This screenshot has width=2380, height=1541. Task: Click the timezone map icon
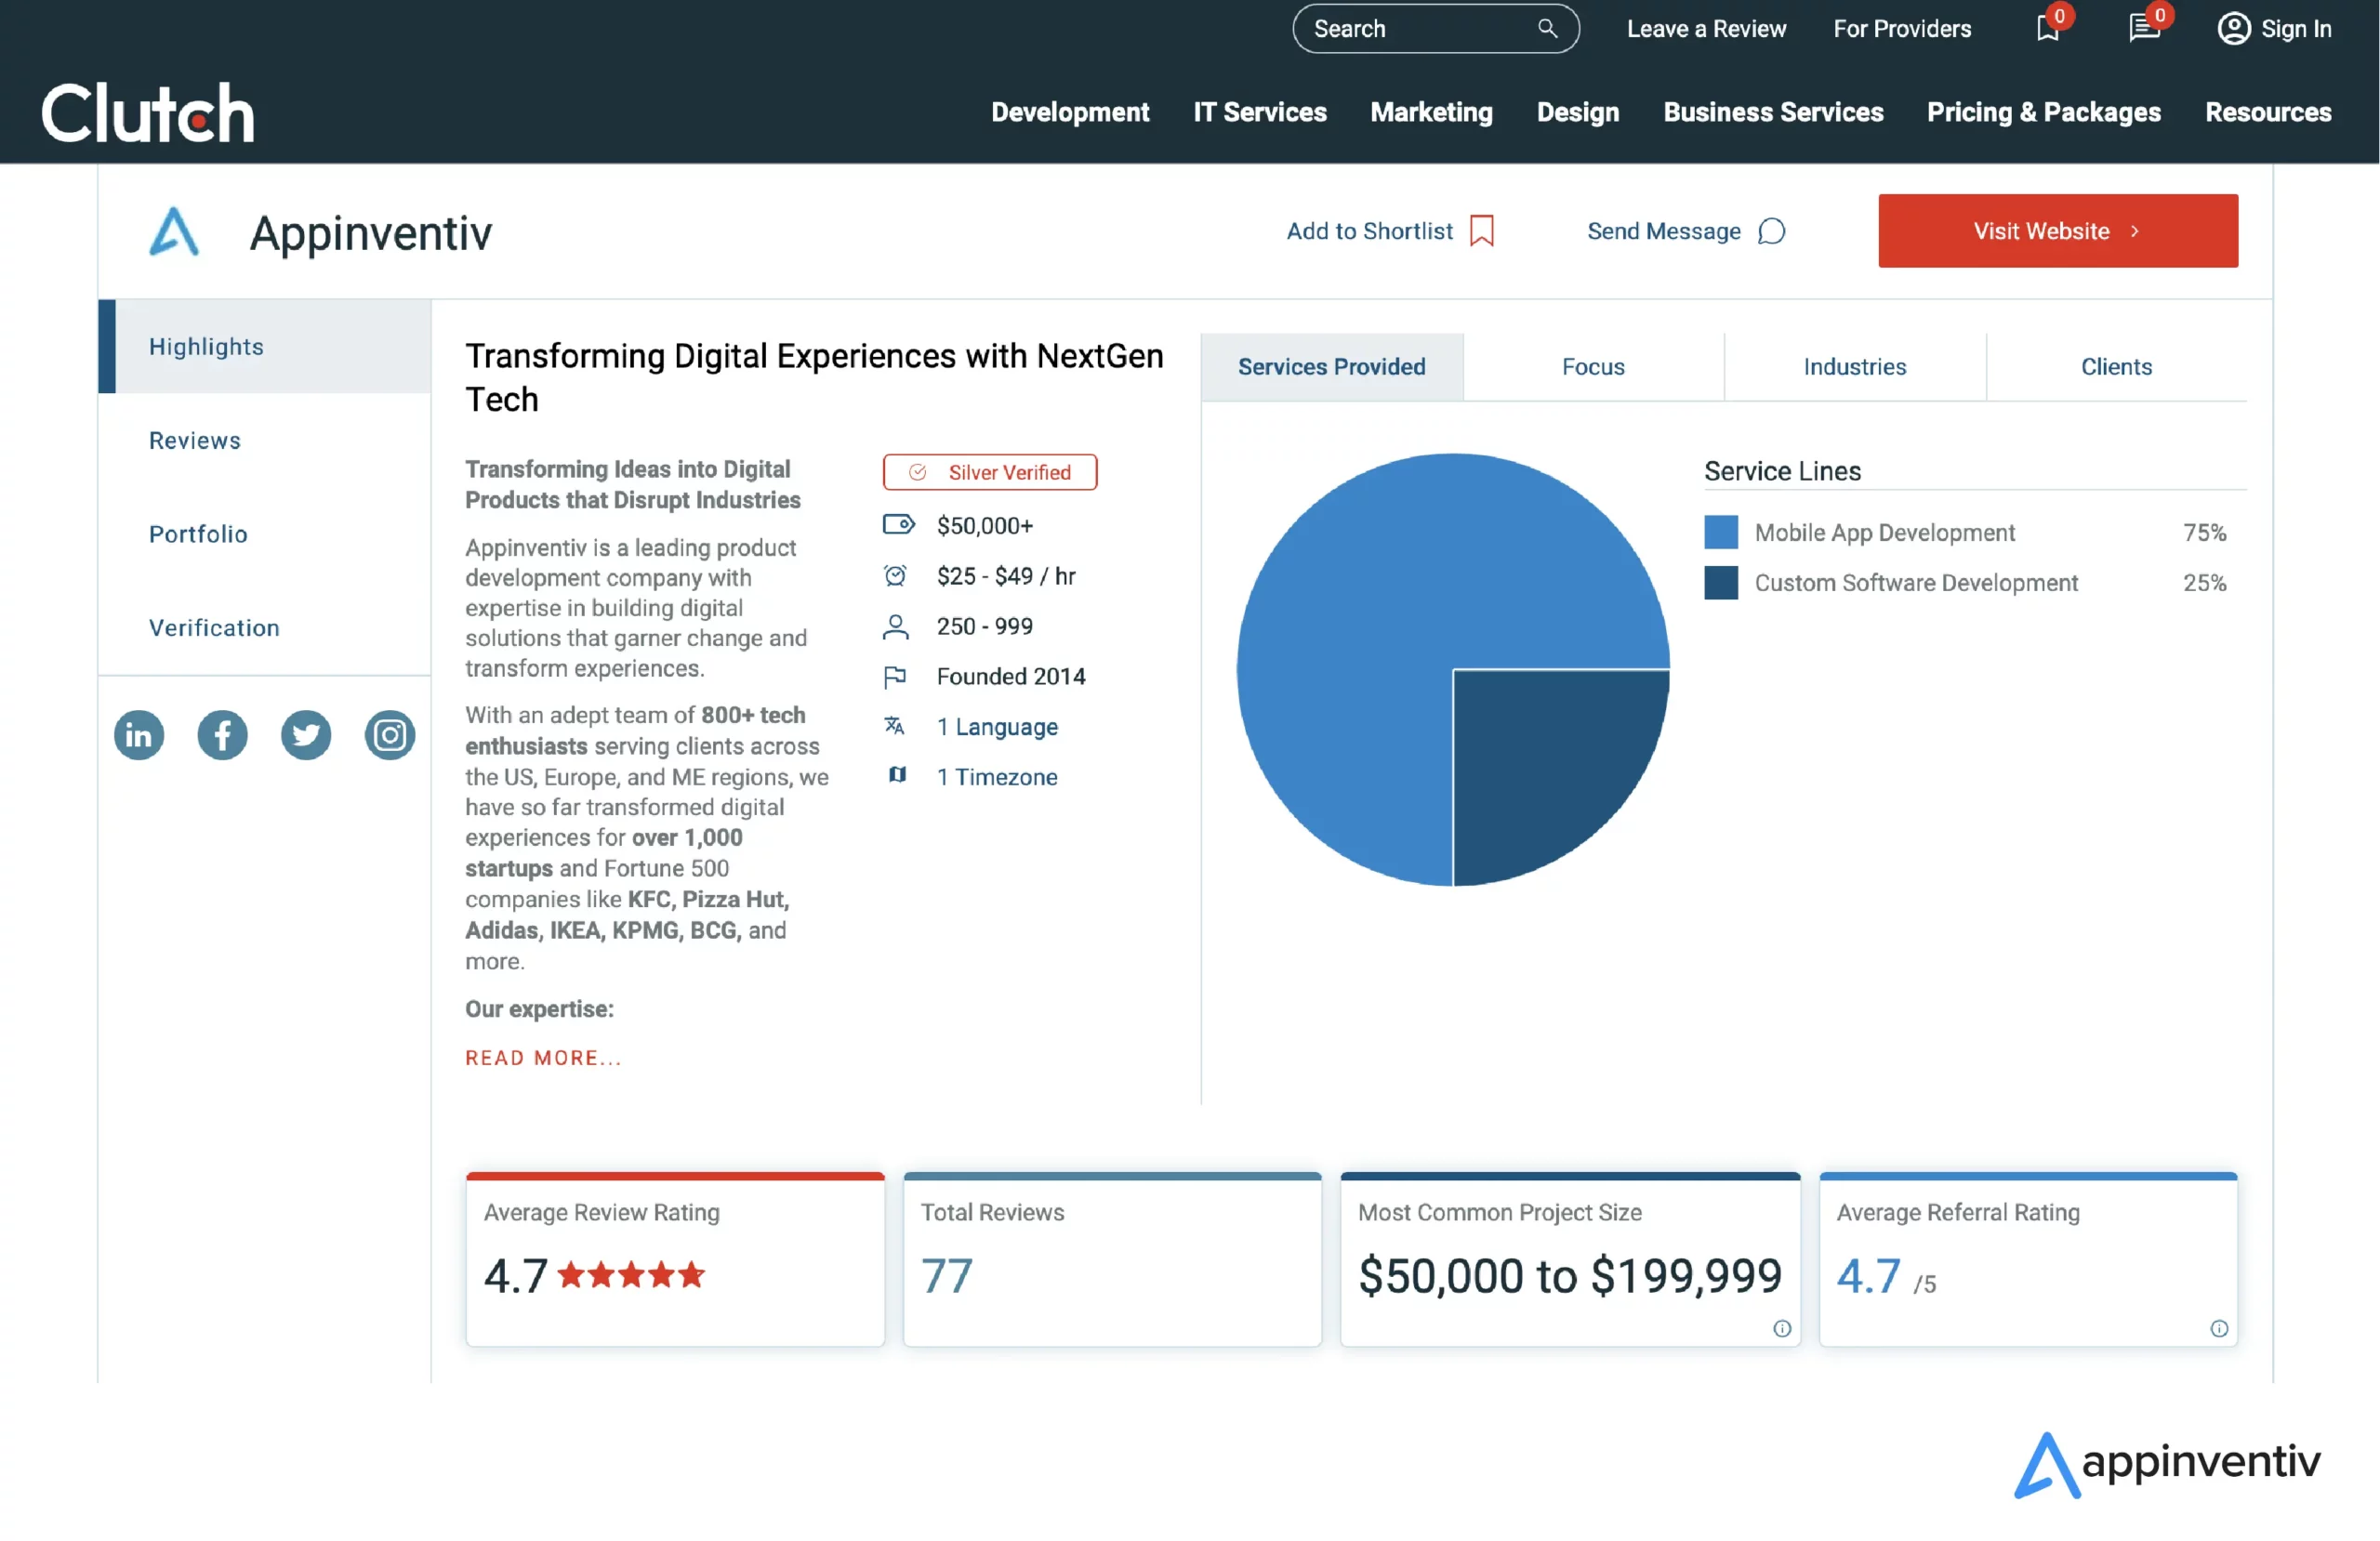897,775
